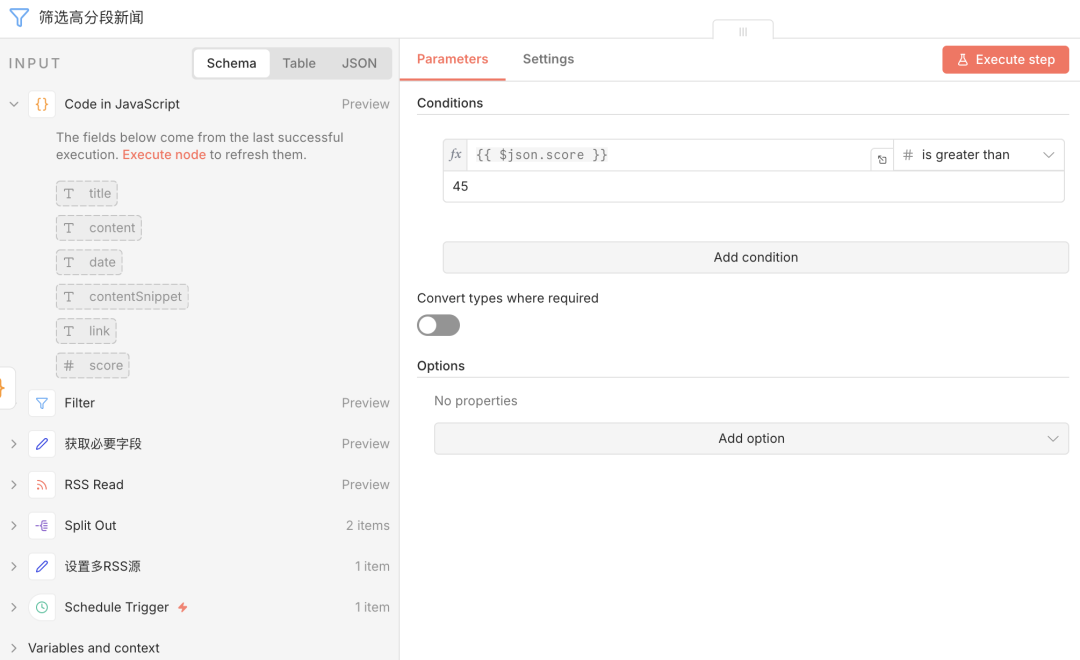
Task: Click the RSS Read node icon
Action: click(42, 485)
